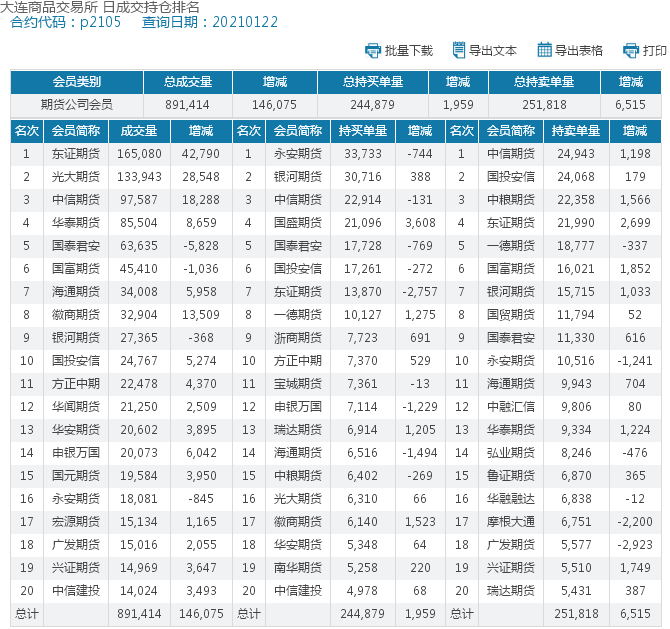The height and width of the screenshot is (629, 670).
Task: Click the 成交量 column header
Action: point(139,131)
